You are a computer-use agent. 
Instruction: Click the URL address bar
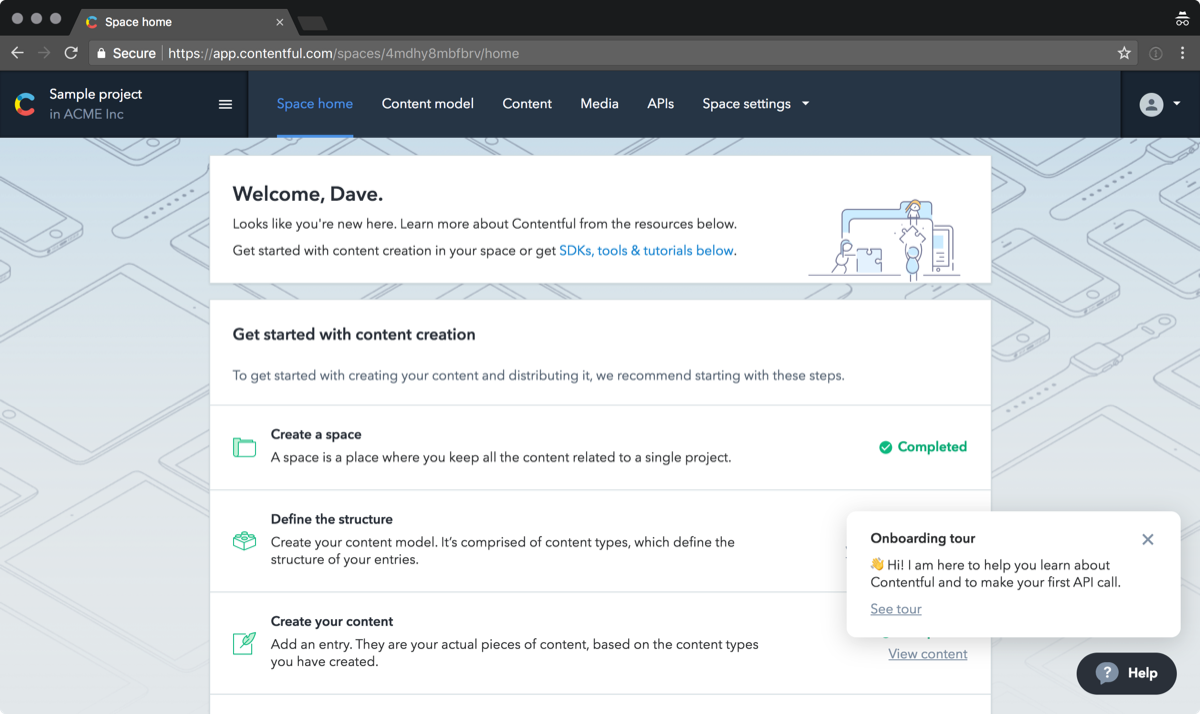[610, 53]
